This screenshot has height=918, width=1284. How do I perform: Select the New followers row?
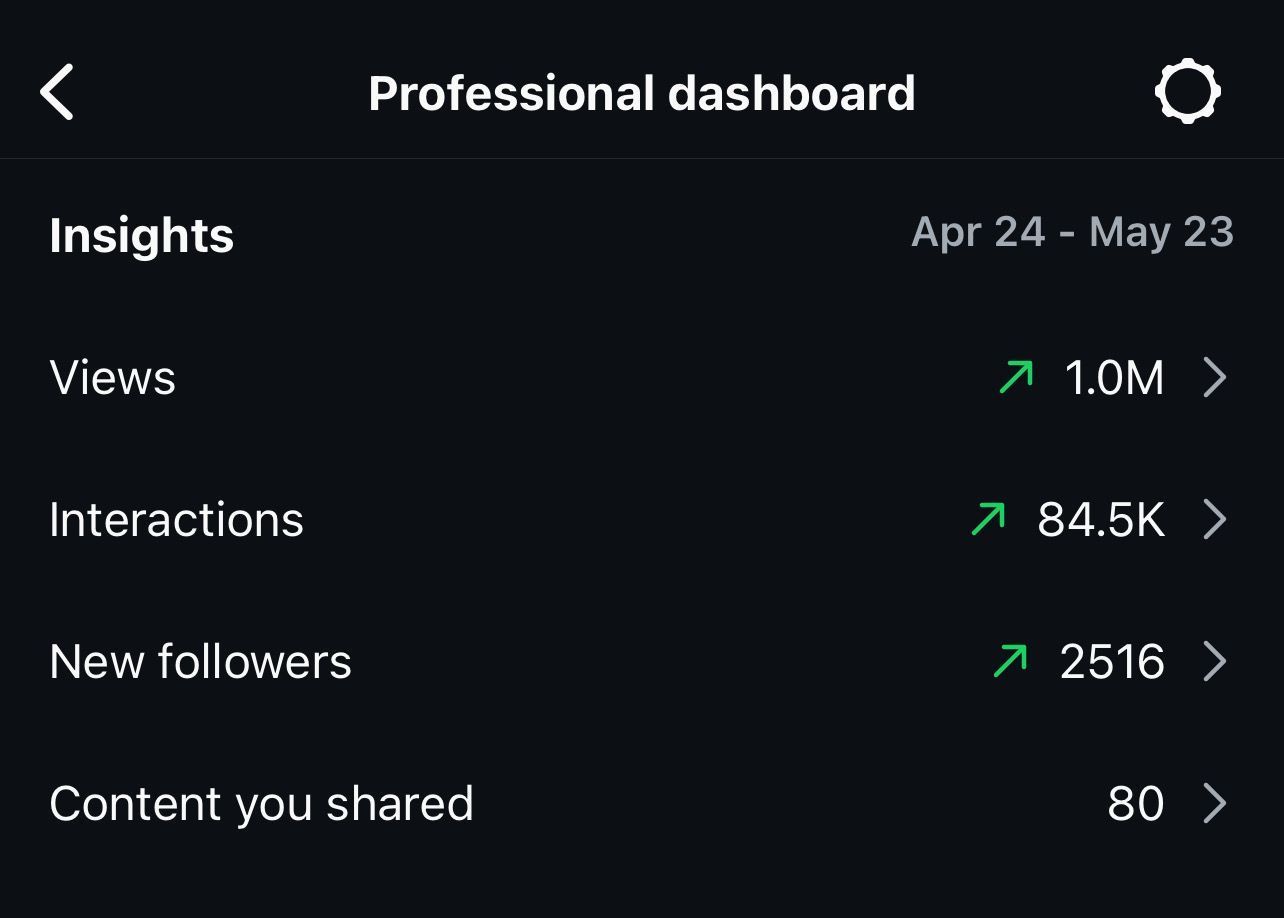[x=200, y=662]
